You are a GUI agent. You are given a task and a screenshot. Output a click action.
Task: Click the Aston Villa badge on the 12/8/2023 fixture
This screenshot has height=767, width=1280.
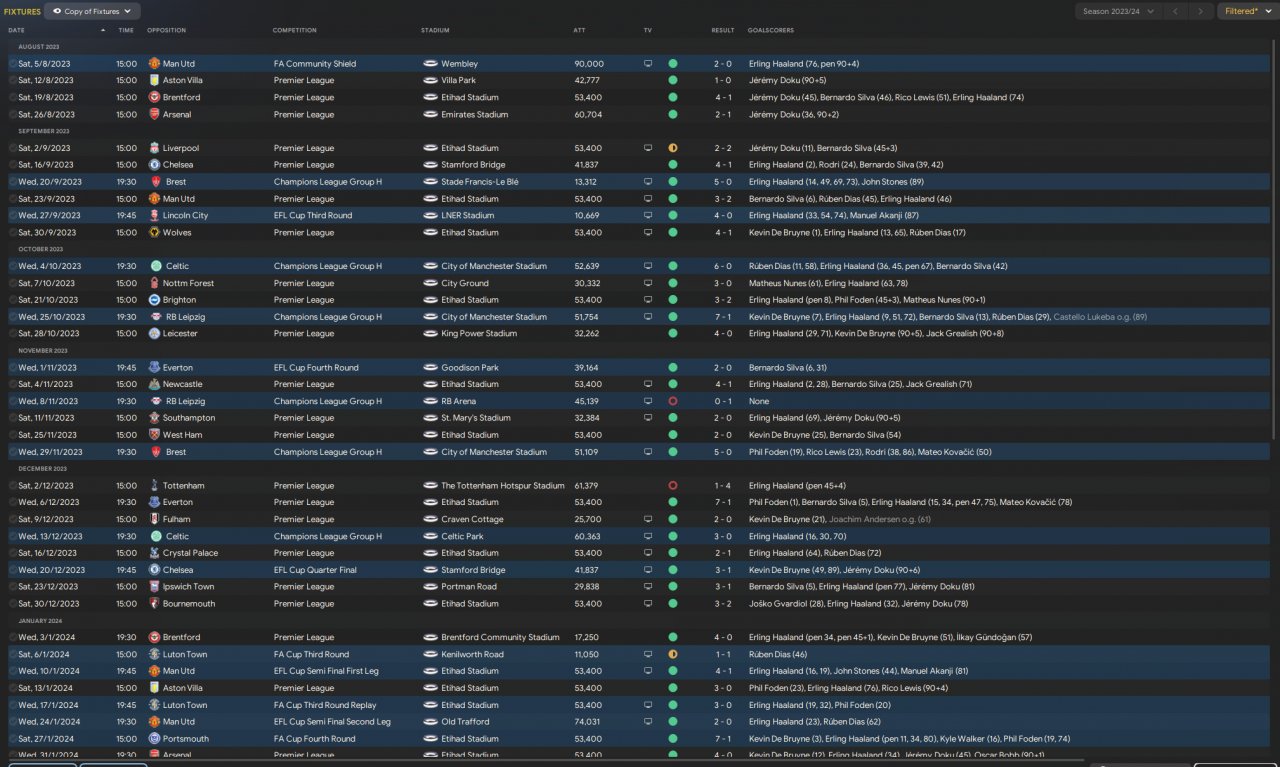click(x=154, y=80)
